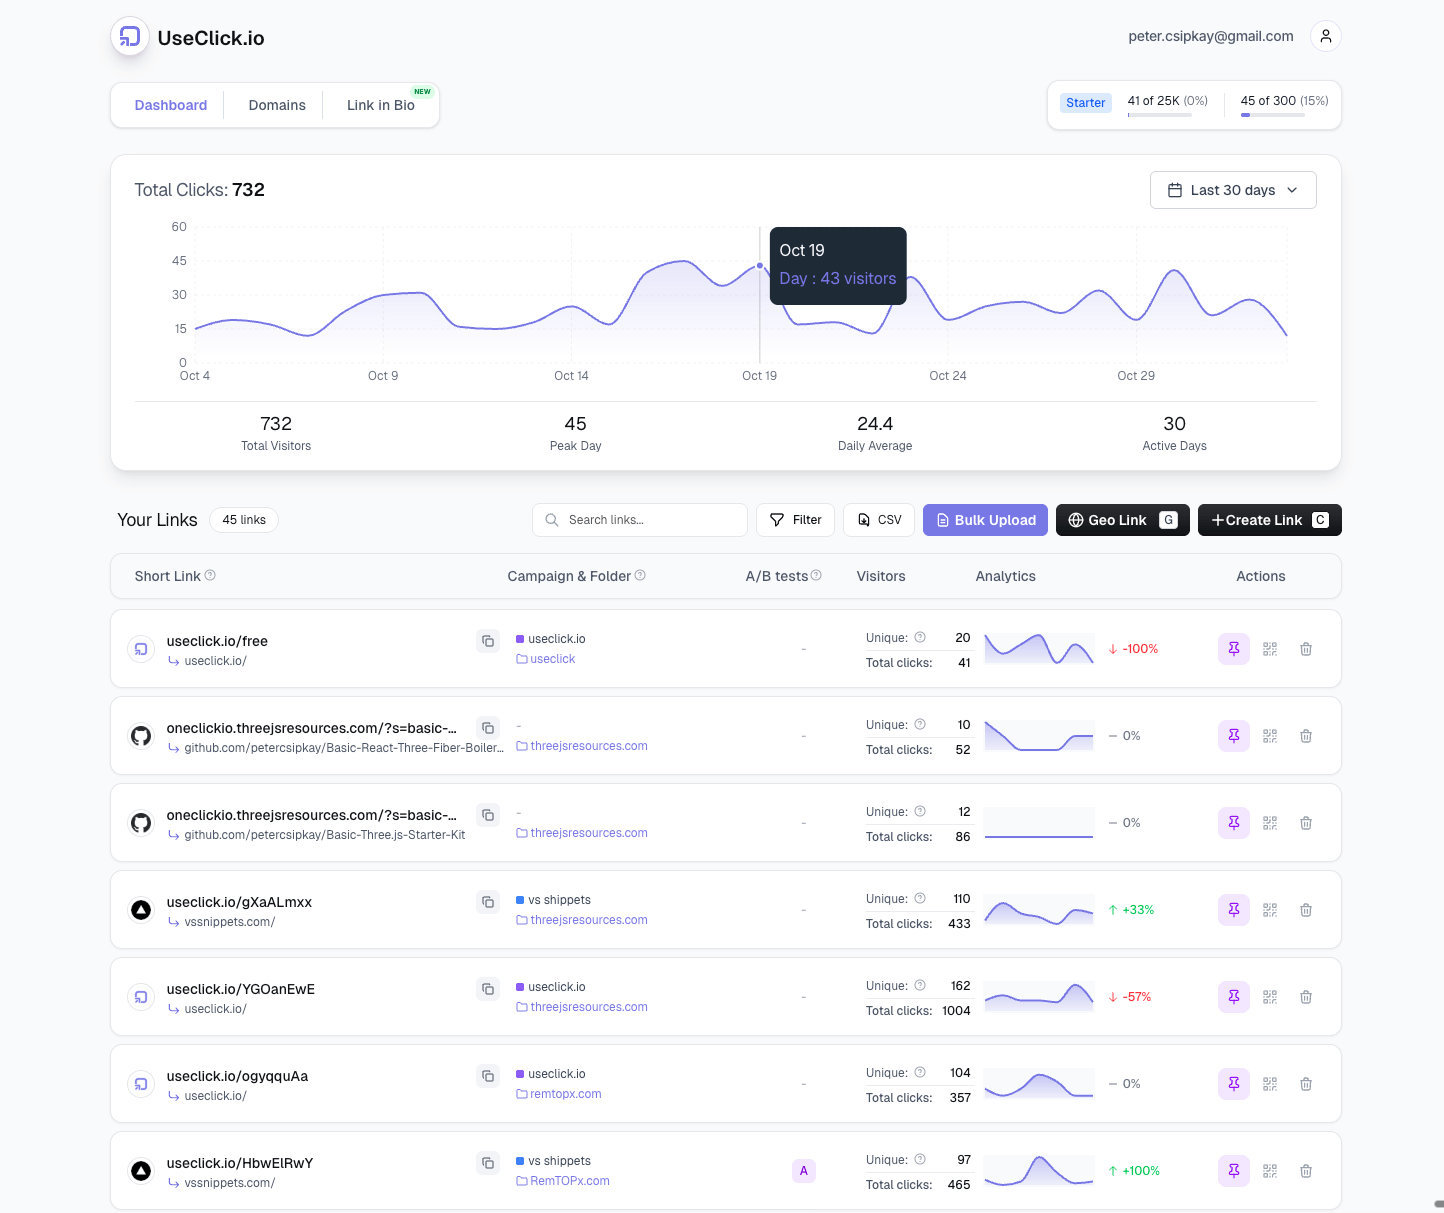Open the Last 30 days dropdown
The height and width of the screenshot is (1213, 1444).
coord(1233,189)
